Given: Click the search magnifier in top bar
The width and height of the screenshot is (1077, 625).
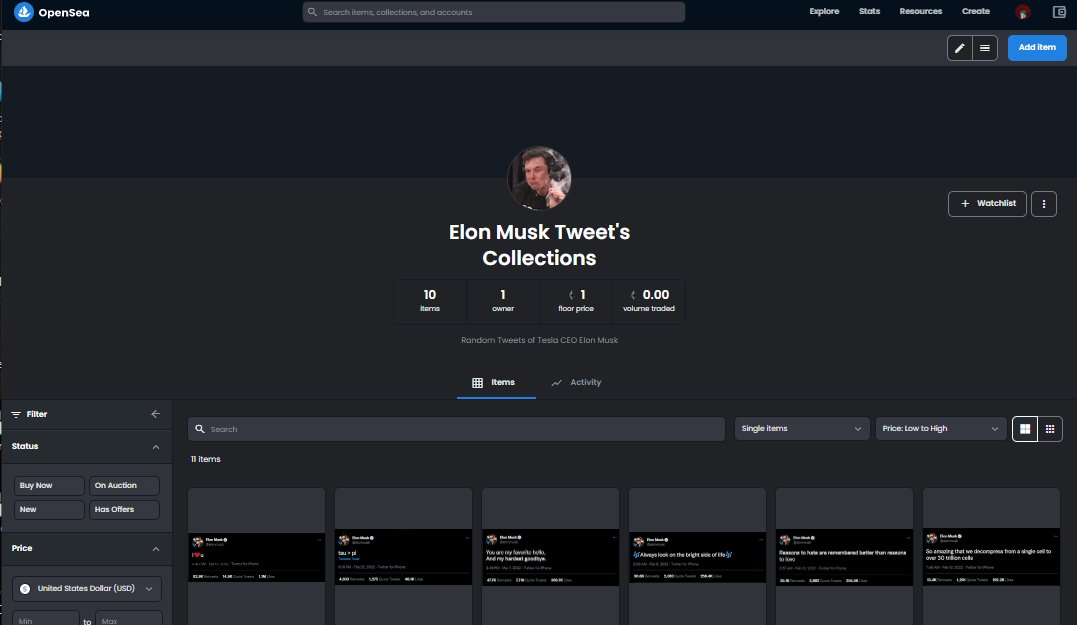Looking at the screenshot, I should tap(313, 12).
